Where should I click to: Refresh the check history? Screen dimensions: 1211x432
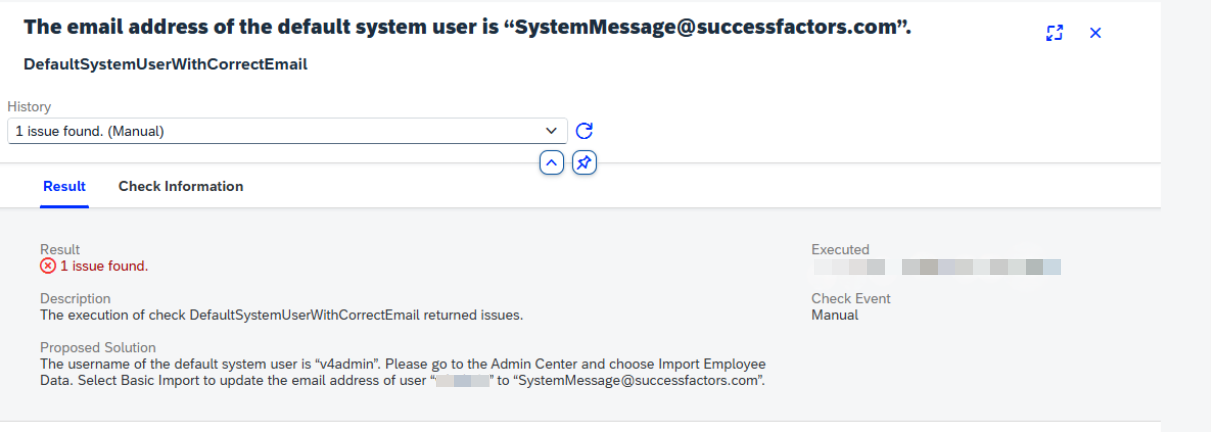click(x=585, y=131)
